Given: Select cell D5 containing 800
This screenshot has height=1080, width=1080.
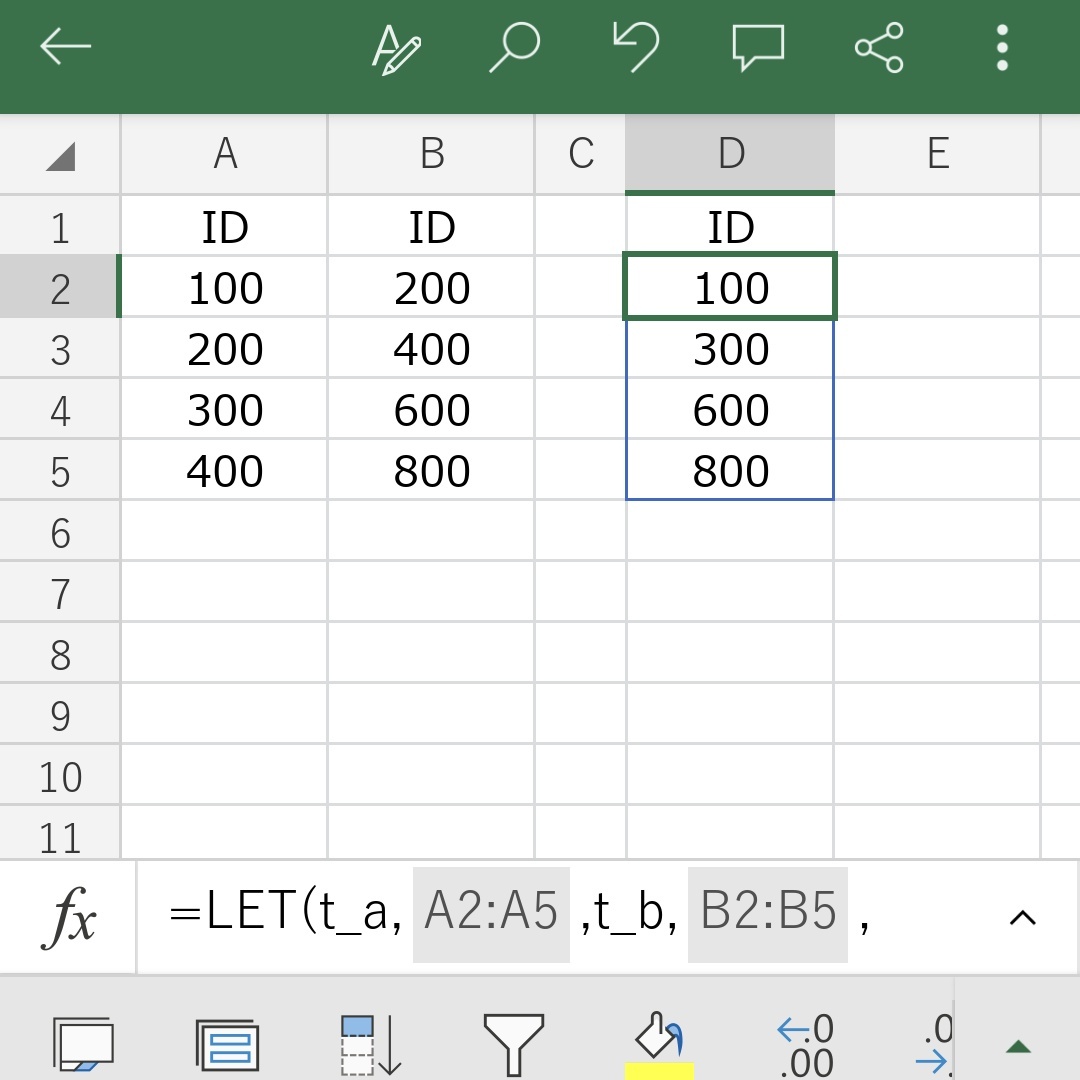Looking at the screenshot, I should 730,471.
